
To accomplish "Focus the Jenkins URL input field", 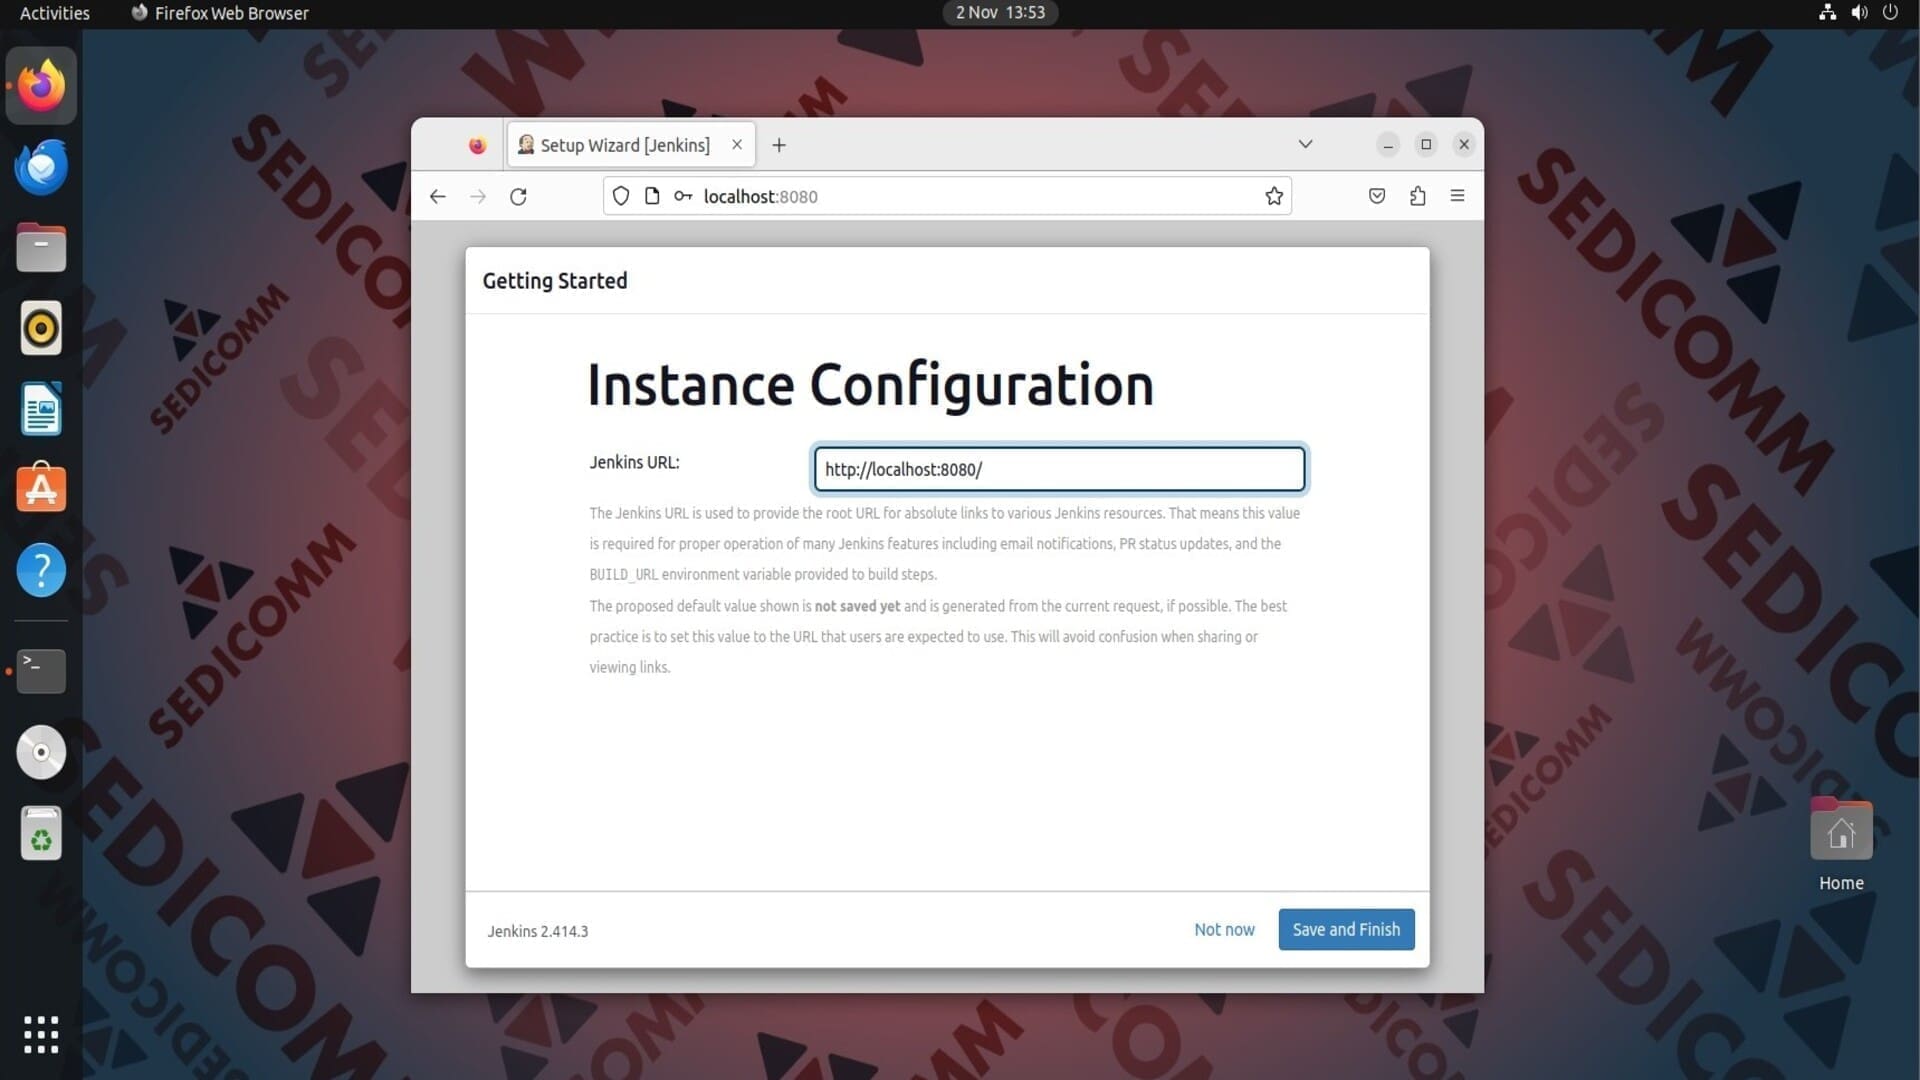I will tap(1059, 469).
